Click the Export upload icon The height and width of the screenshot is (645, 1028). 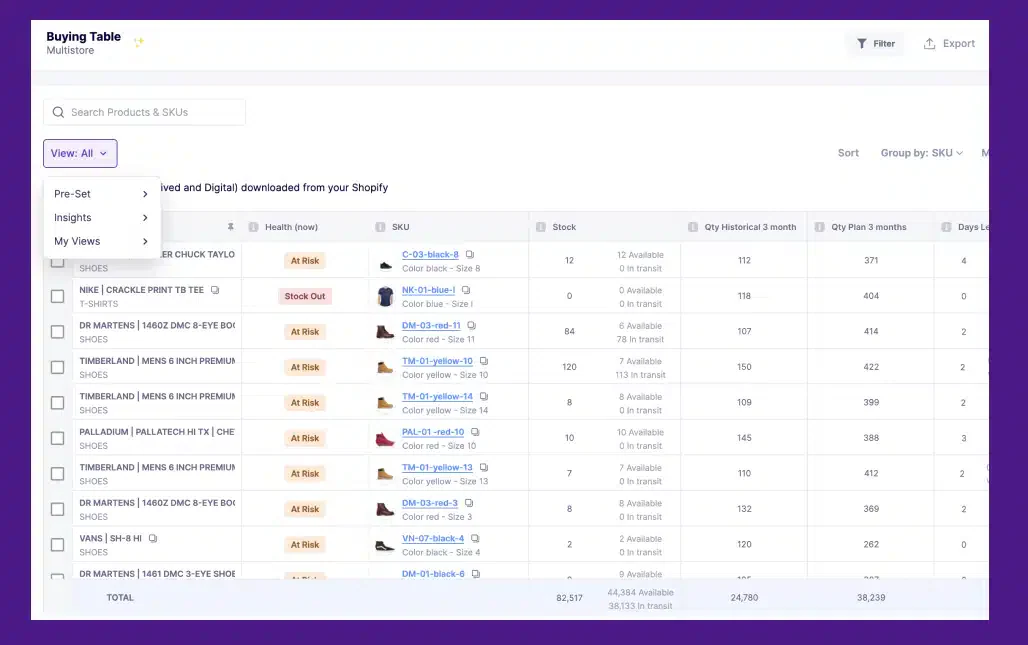[x=929, y=43]
